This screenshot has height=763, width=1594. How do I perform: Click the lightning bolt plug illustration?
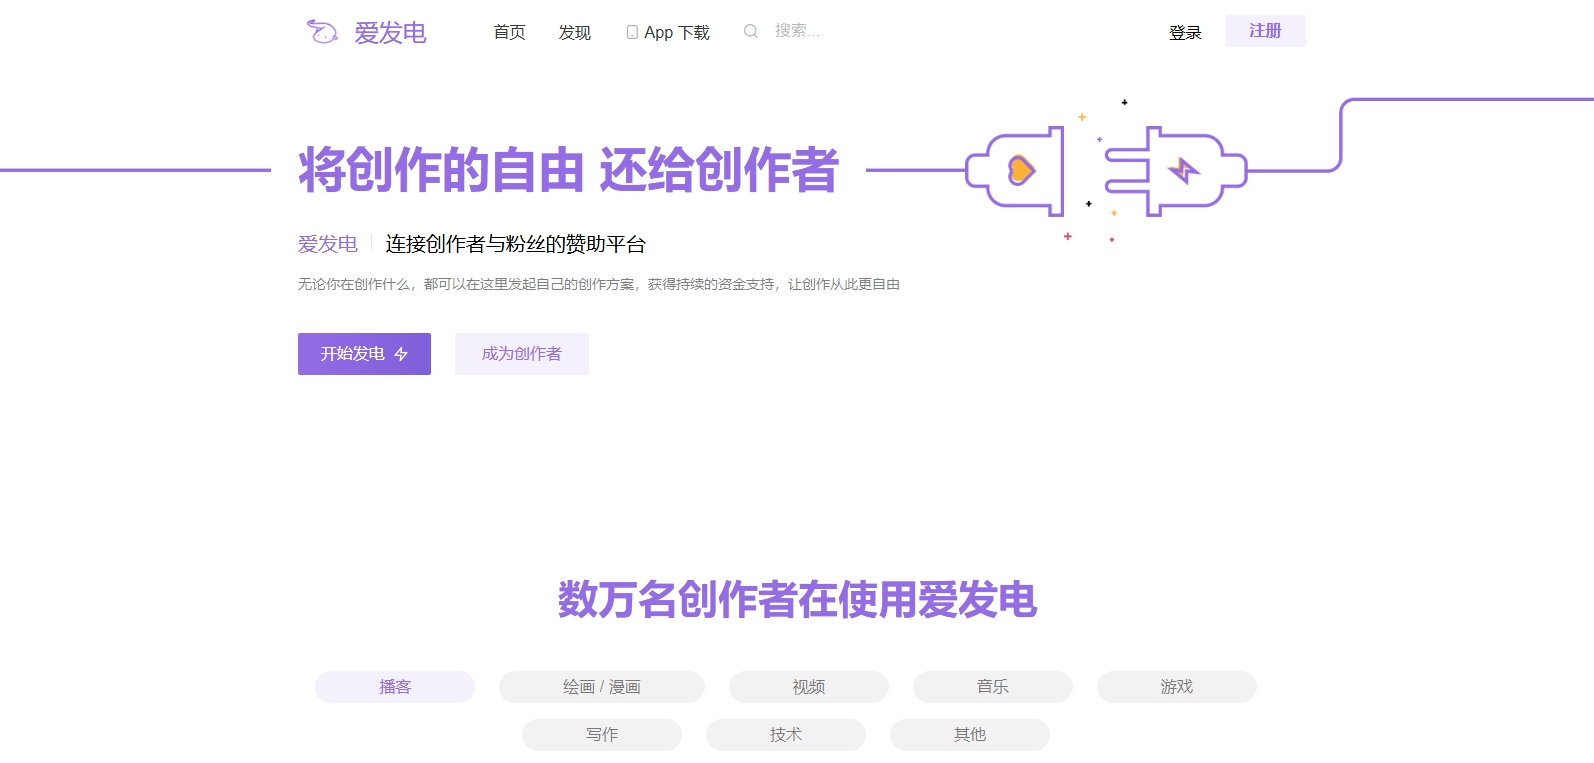coord(1186,171)
